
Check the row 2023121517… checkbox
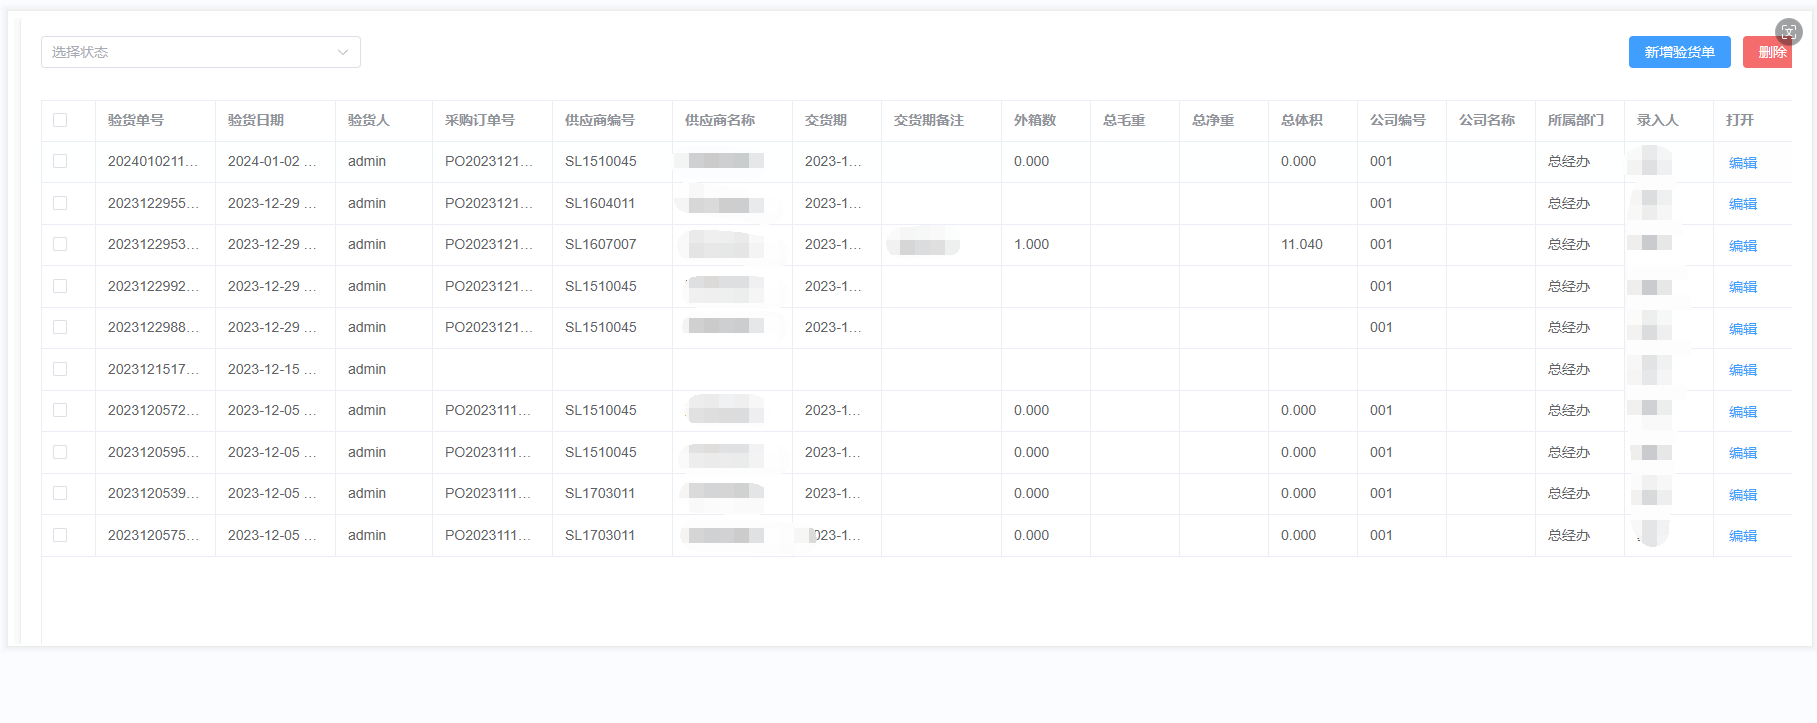[60, 369]
